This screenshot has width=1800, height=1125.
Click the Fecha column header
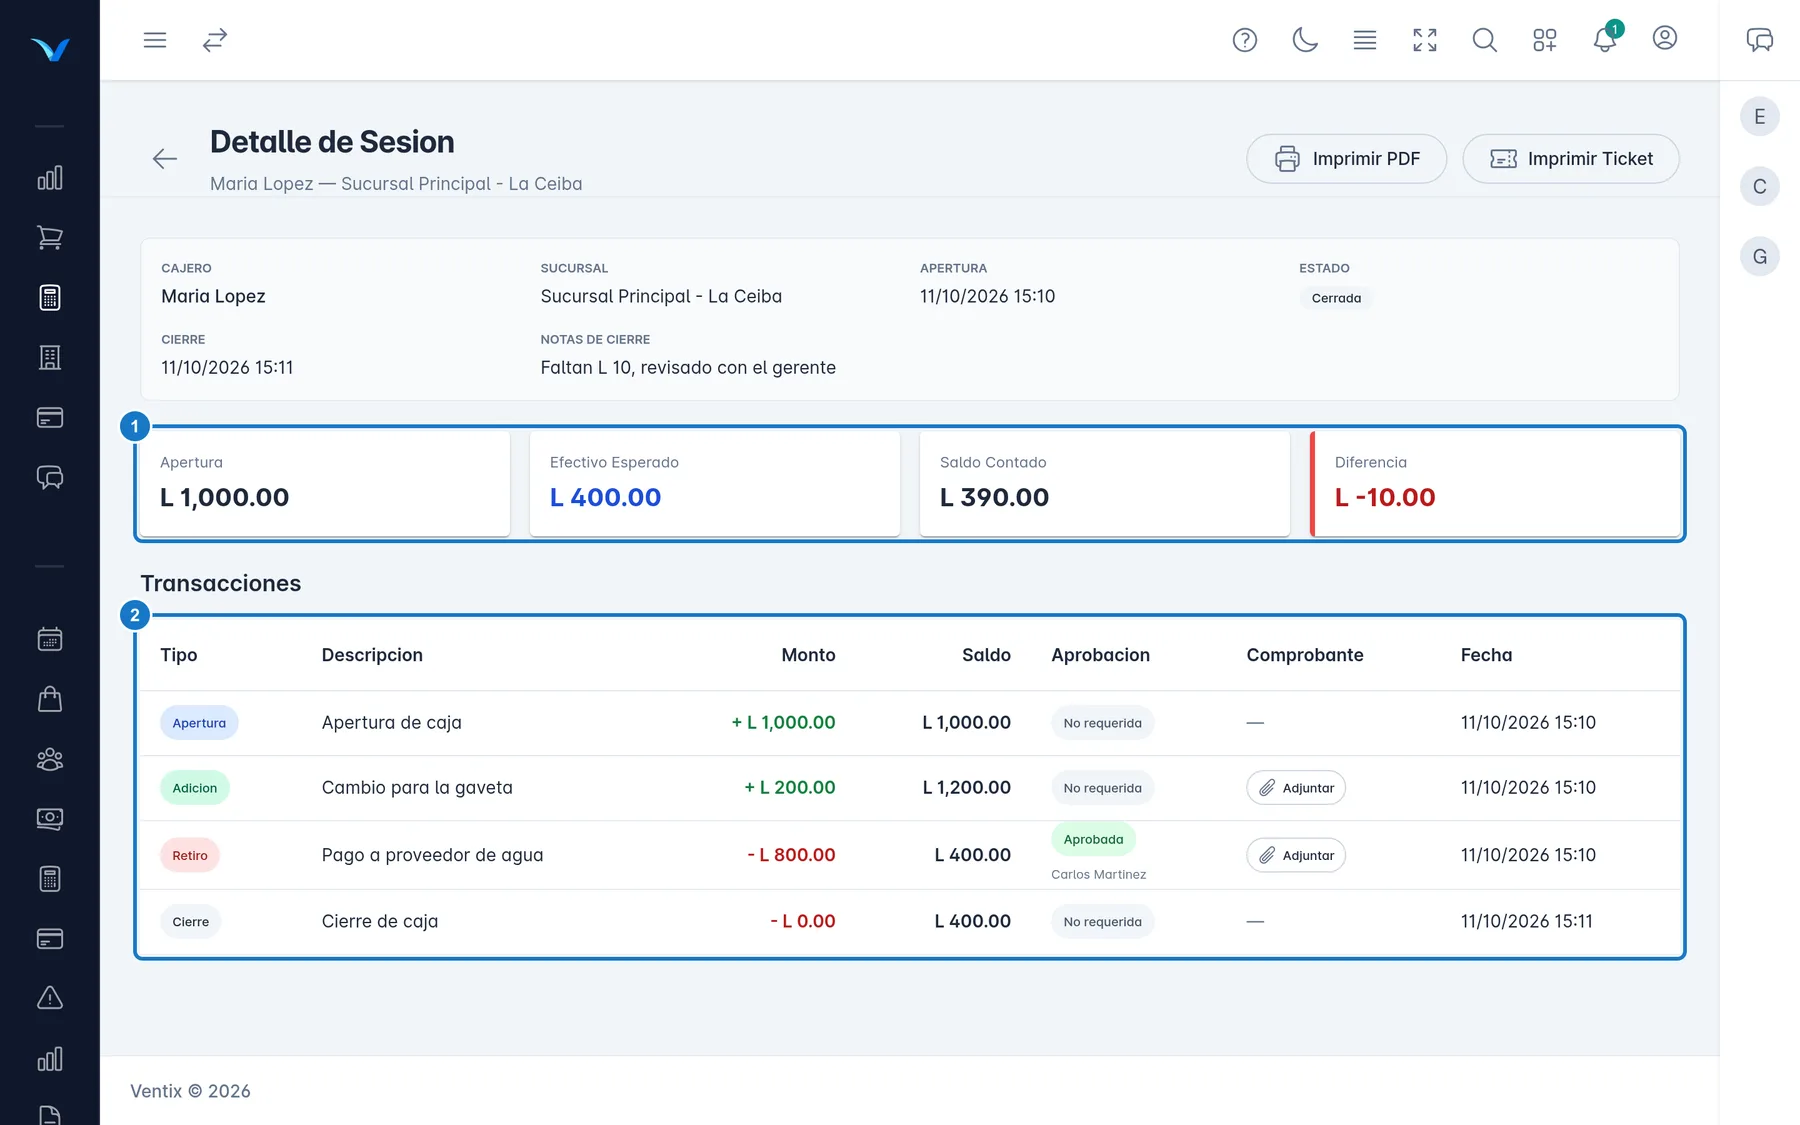click(1486, 655)
